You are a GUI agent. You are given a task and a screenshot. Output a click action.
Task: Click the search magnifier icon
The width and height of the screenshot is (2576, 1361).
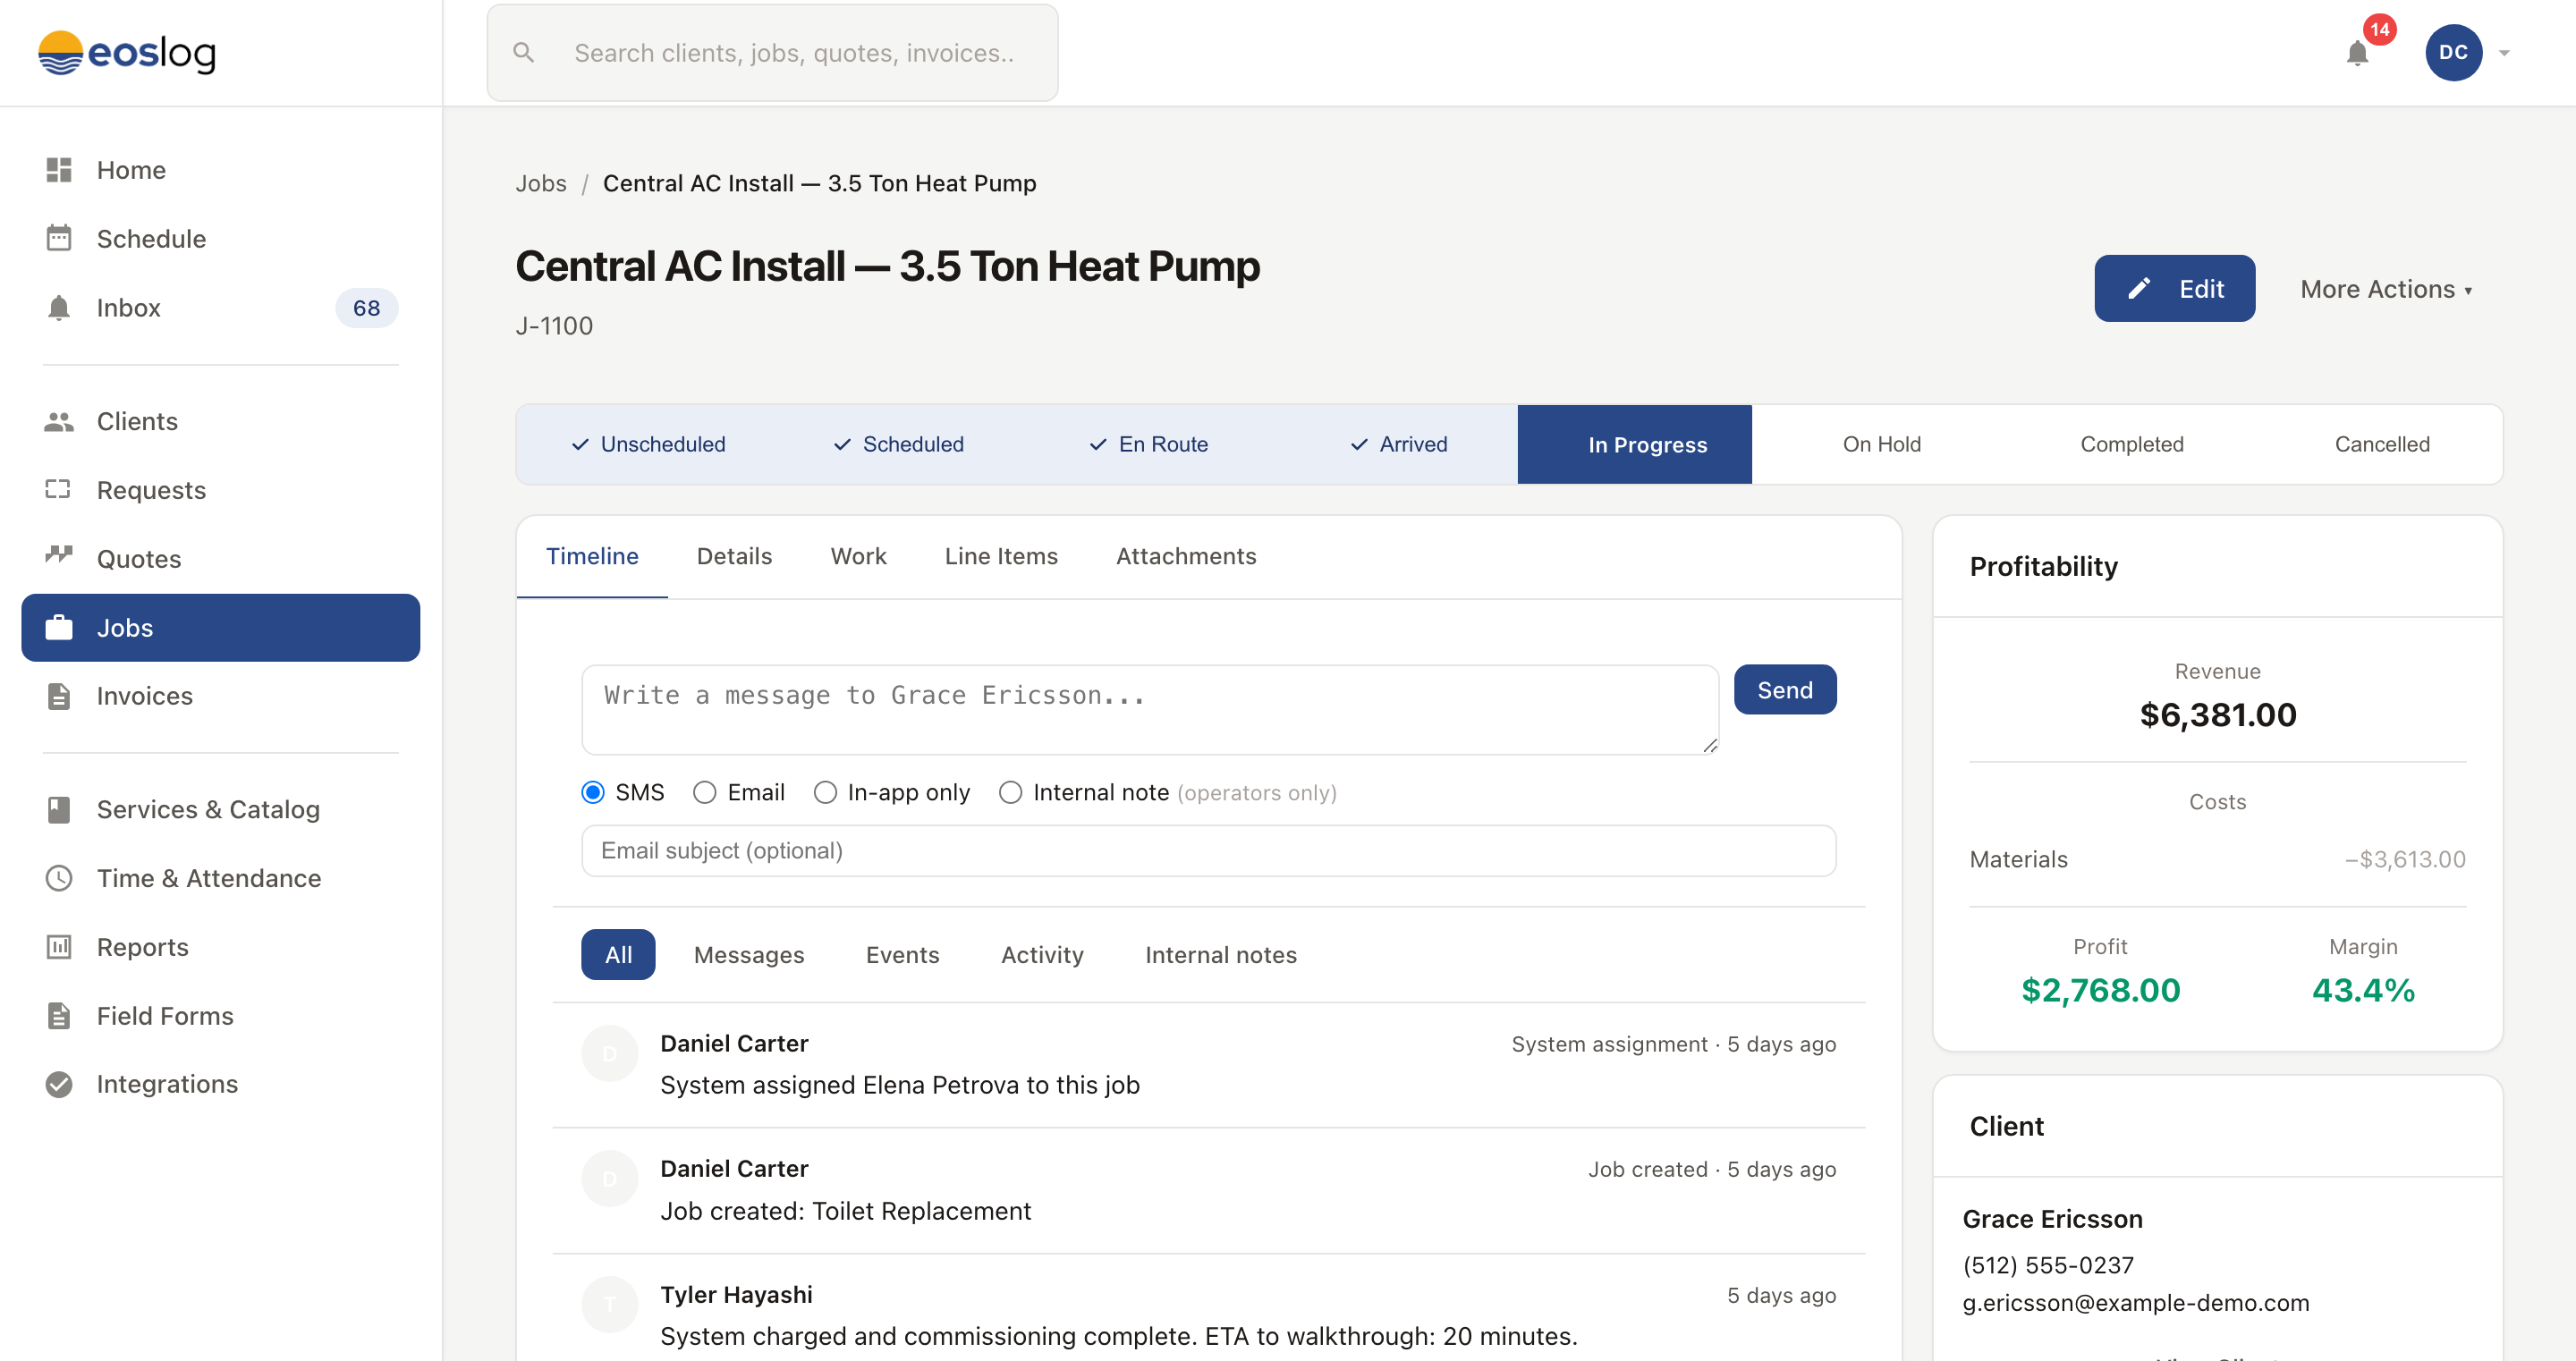pyautogui.click(x=523, y=52)
